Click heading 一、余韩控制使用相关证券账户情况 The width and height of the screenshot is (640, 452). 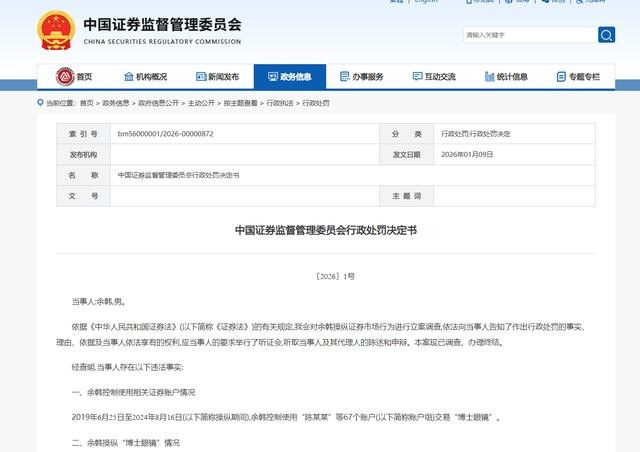[x=133, y=392]
